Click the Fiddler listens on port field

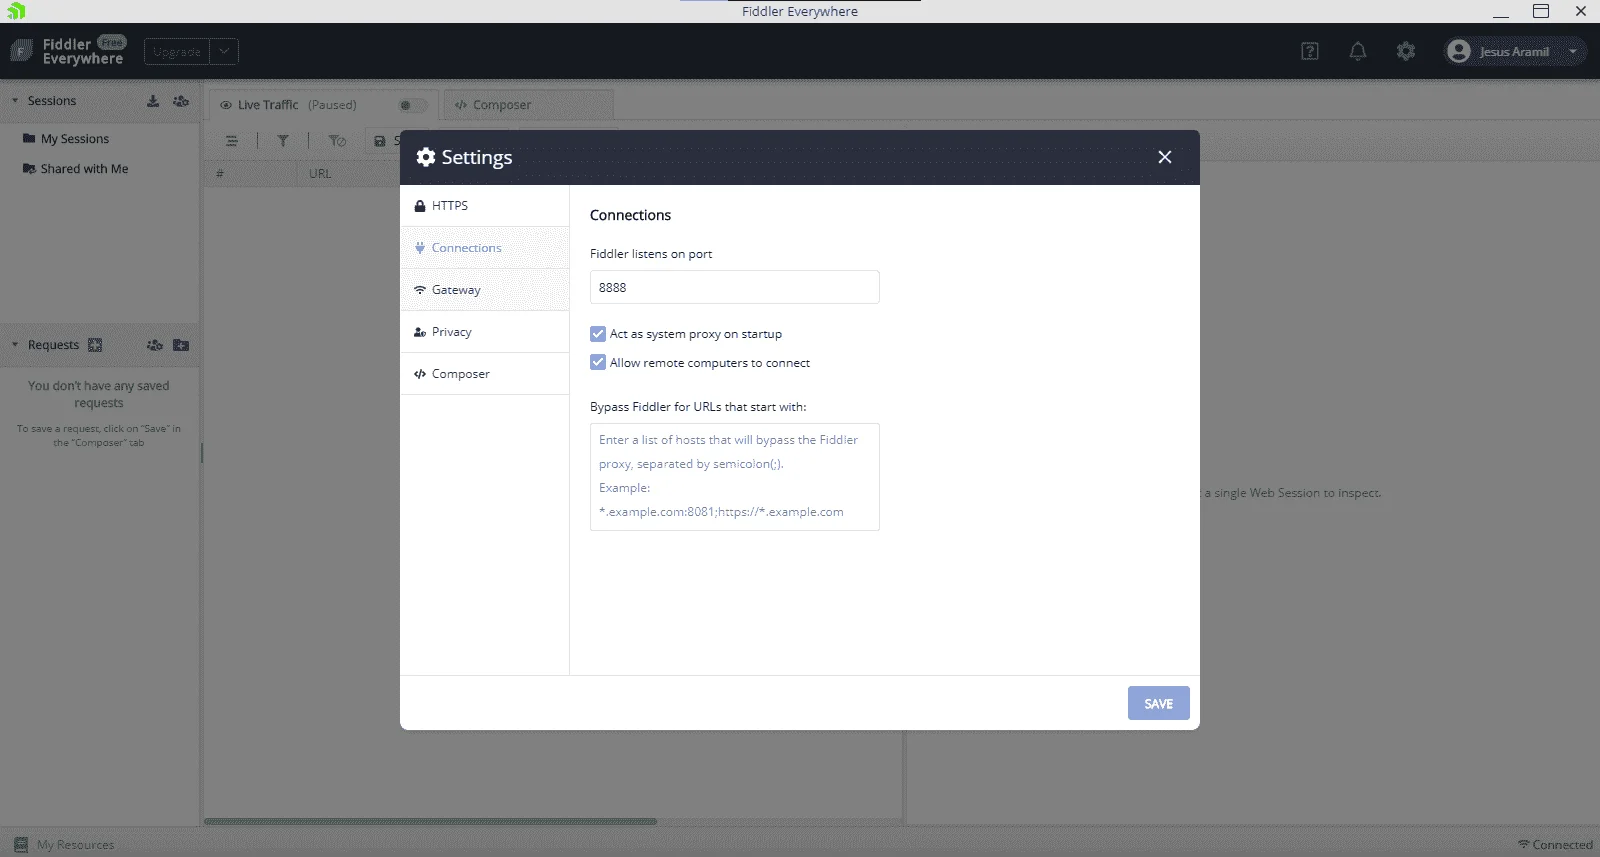(x=735, y=287)
